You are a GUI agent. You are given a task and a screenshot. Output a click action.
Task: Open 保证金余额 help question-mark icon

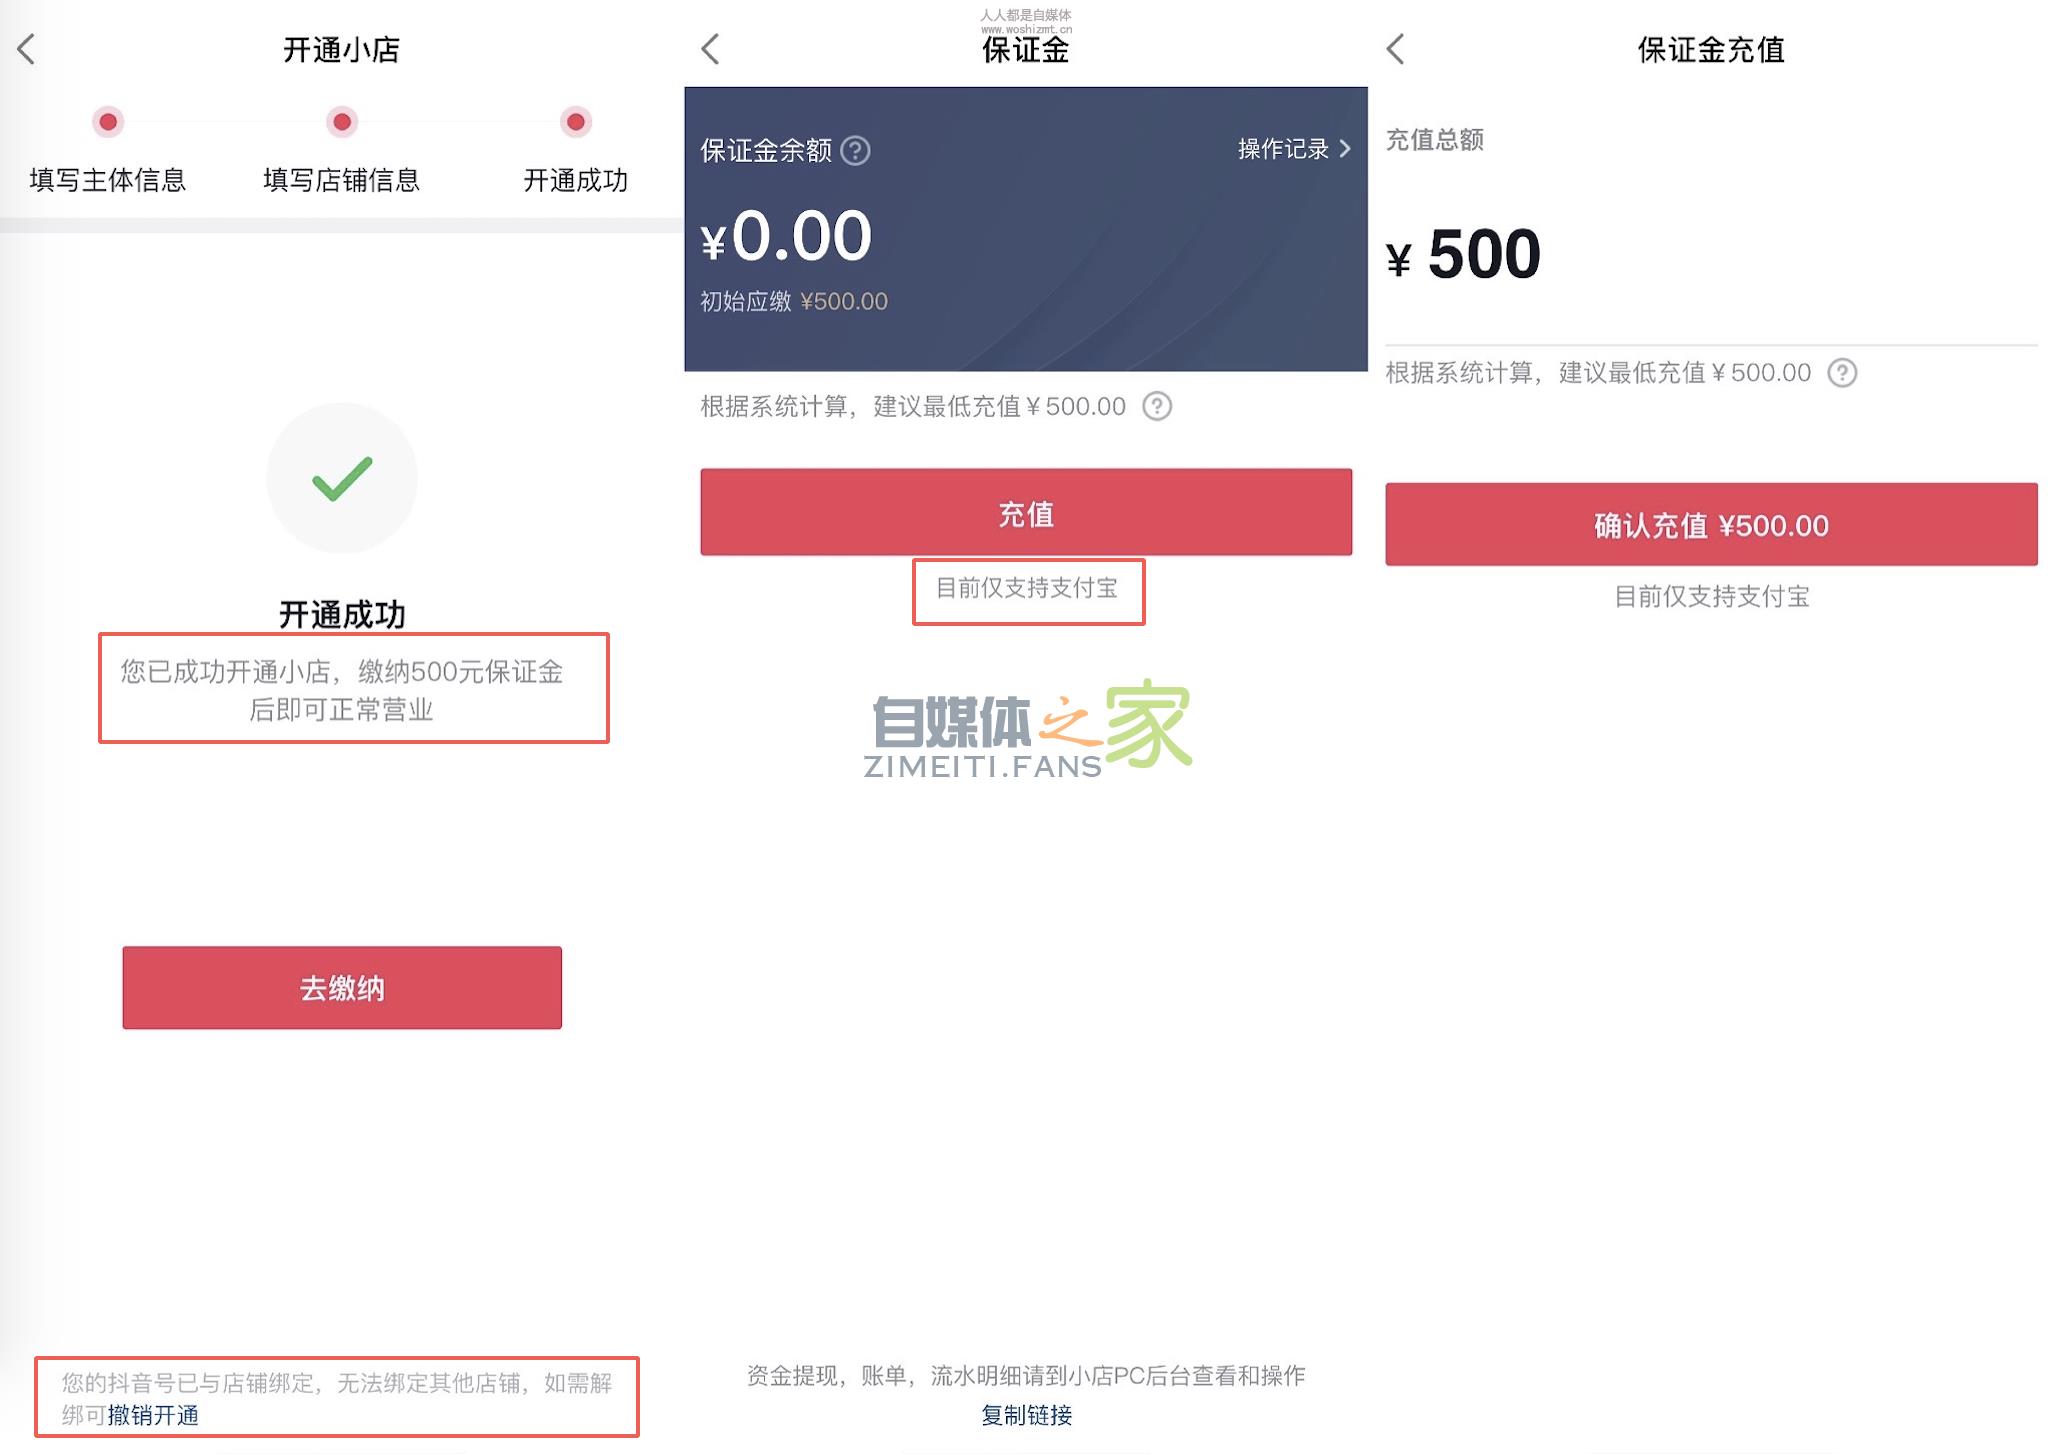pyautogui.click(x=857, y=151)
